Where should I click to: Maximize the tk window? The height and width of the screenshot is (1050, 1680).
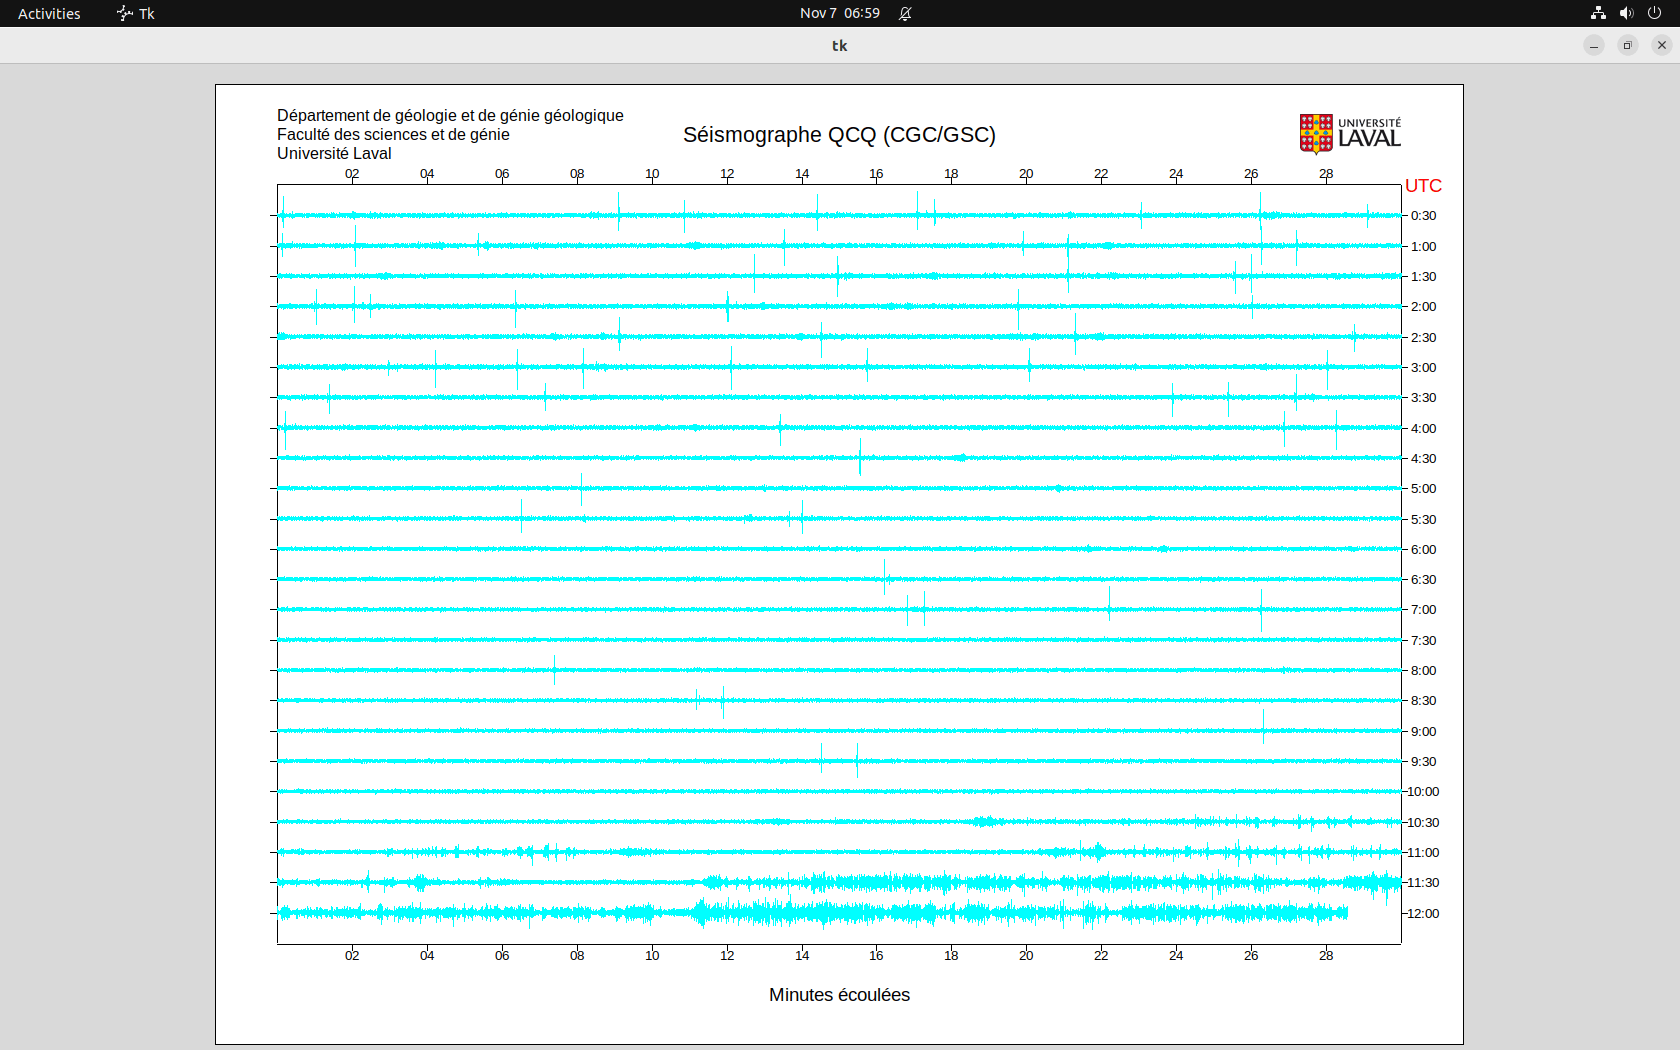coord(1628,45)
